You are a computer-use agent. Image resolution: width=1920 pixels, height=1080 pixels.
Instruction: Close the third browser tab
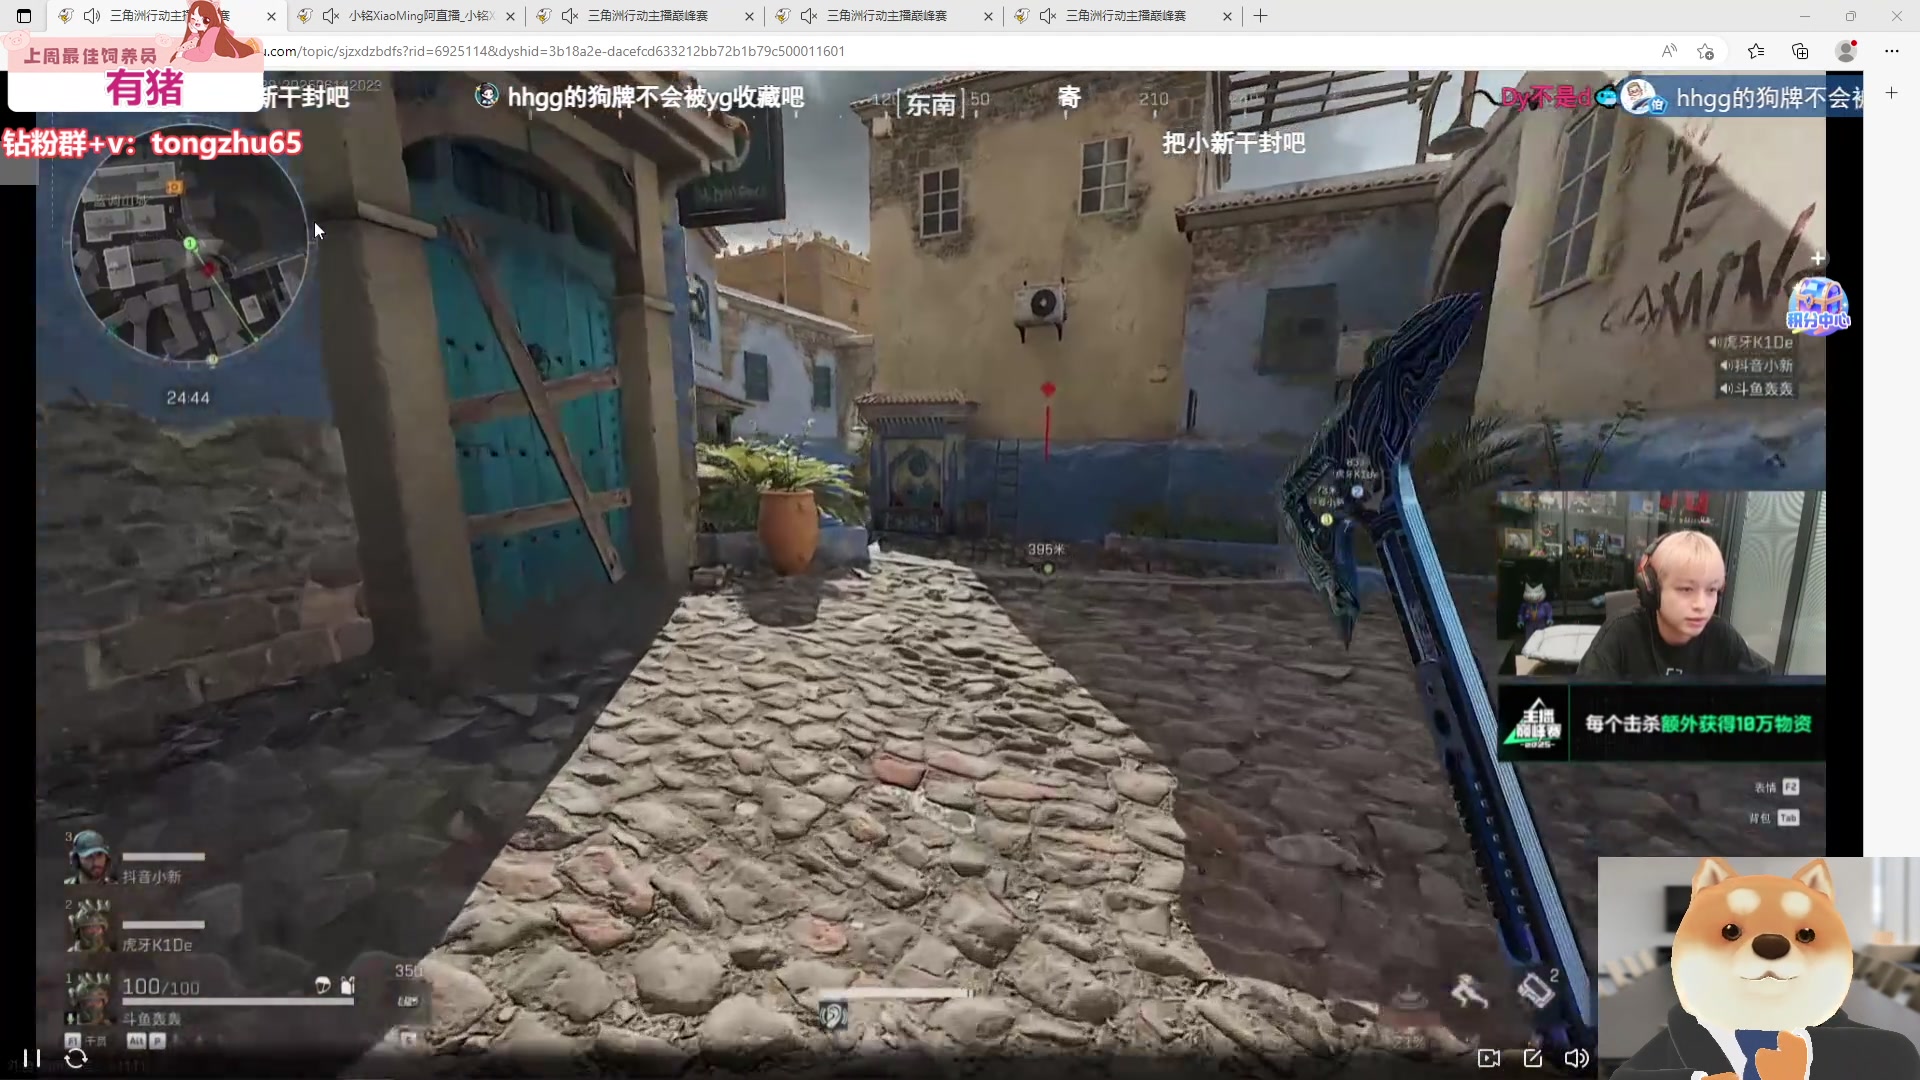[749, 16]
